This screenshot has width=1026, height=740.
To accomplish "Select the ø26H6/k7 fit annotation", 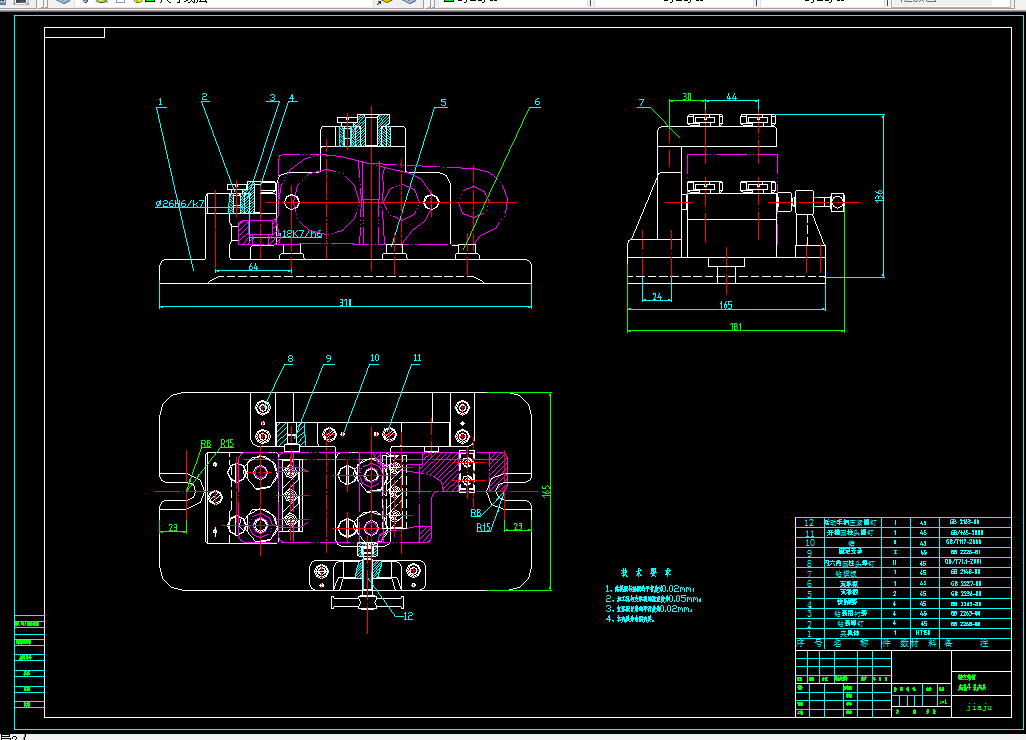I will tap(180, 203).
